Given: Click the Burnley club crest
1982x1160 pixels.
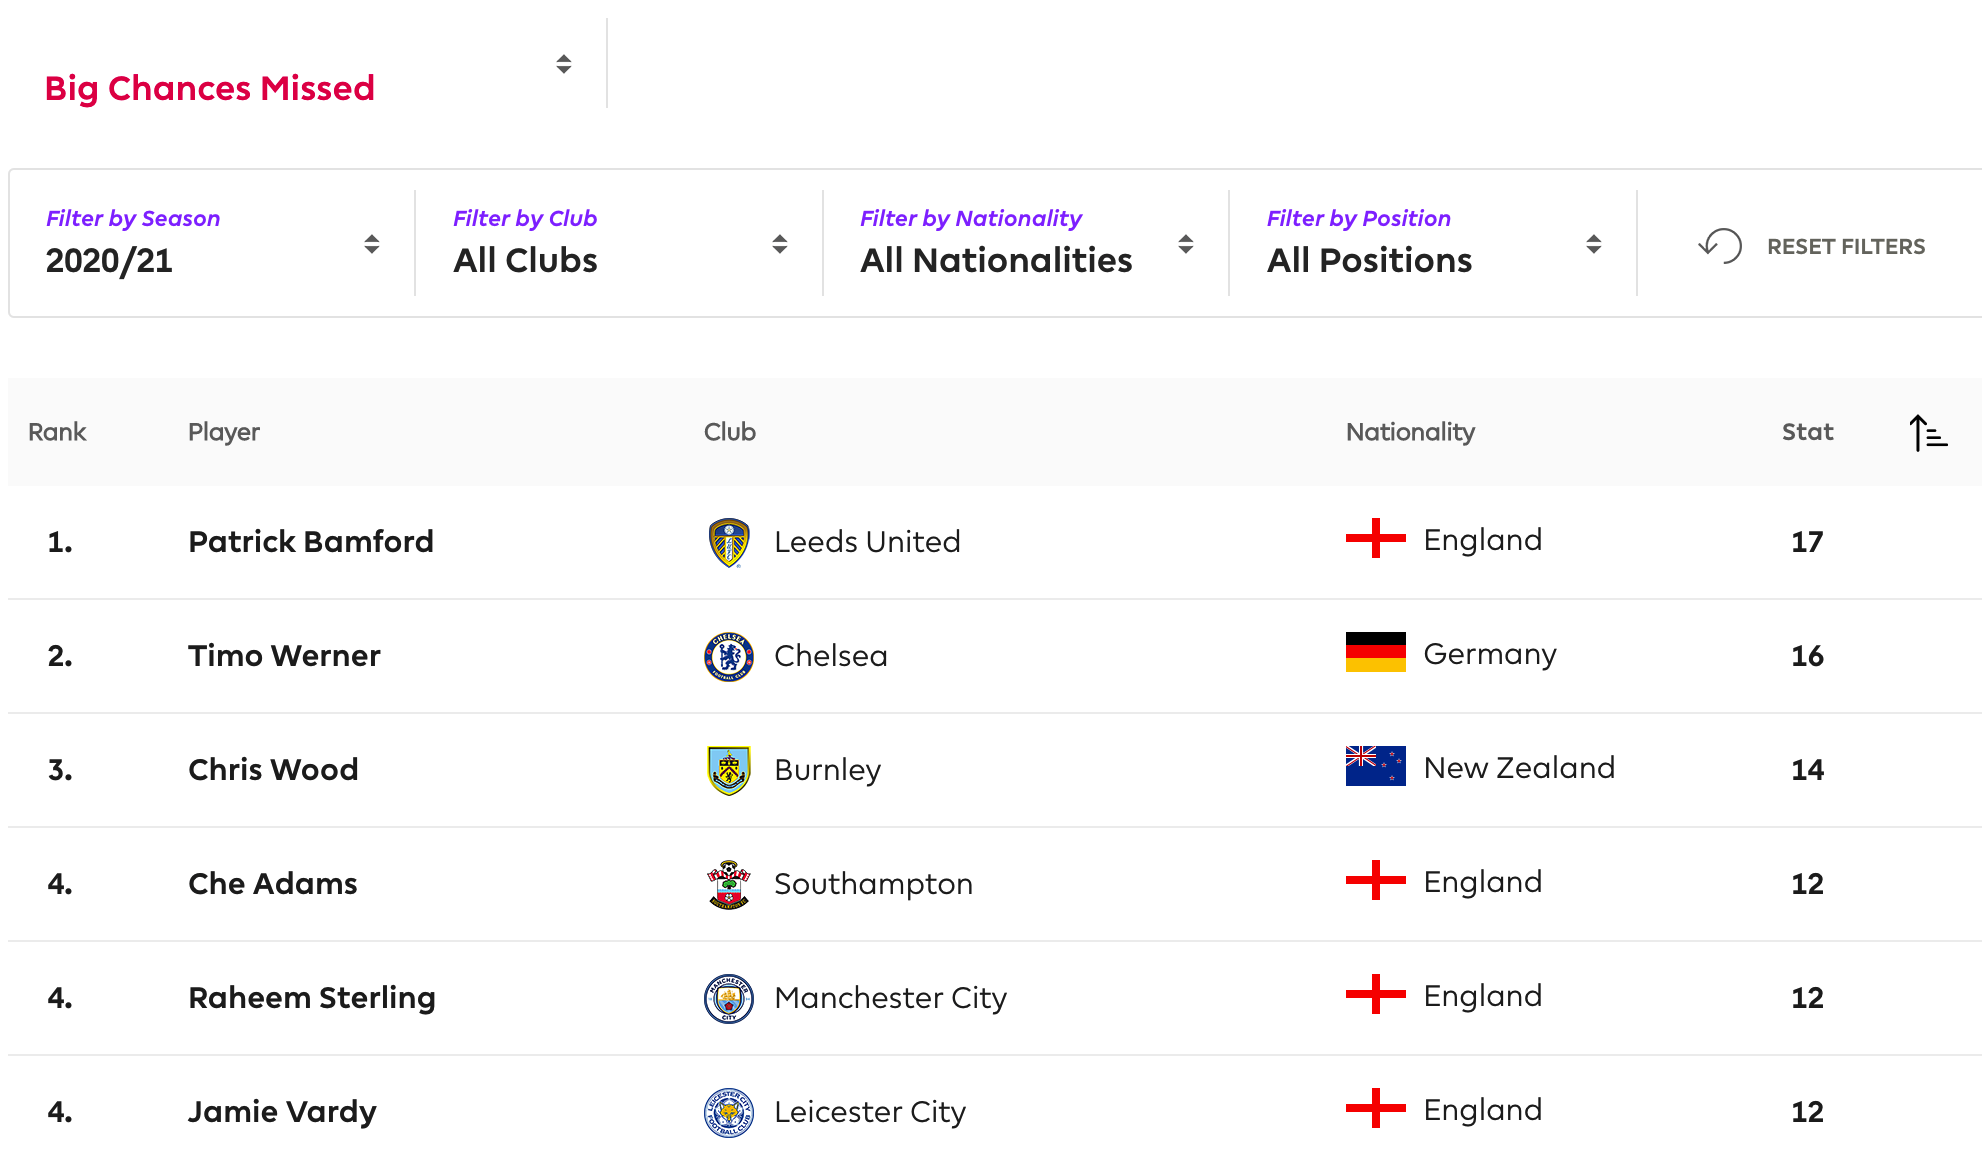Looking at the screenshot, I should pos(729,770).
